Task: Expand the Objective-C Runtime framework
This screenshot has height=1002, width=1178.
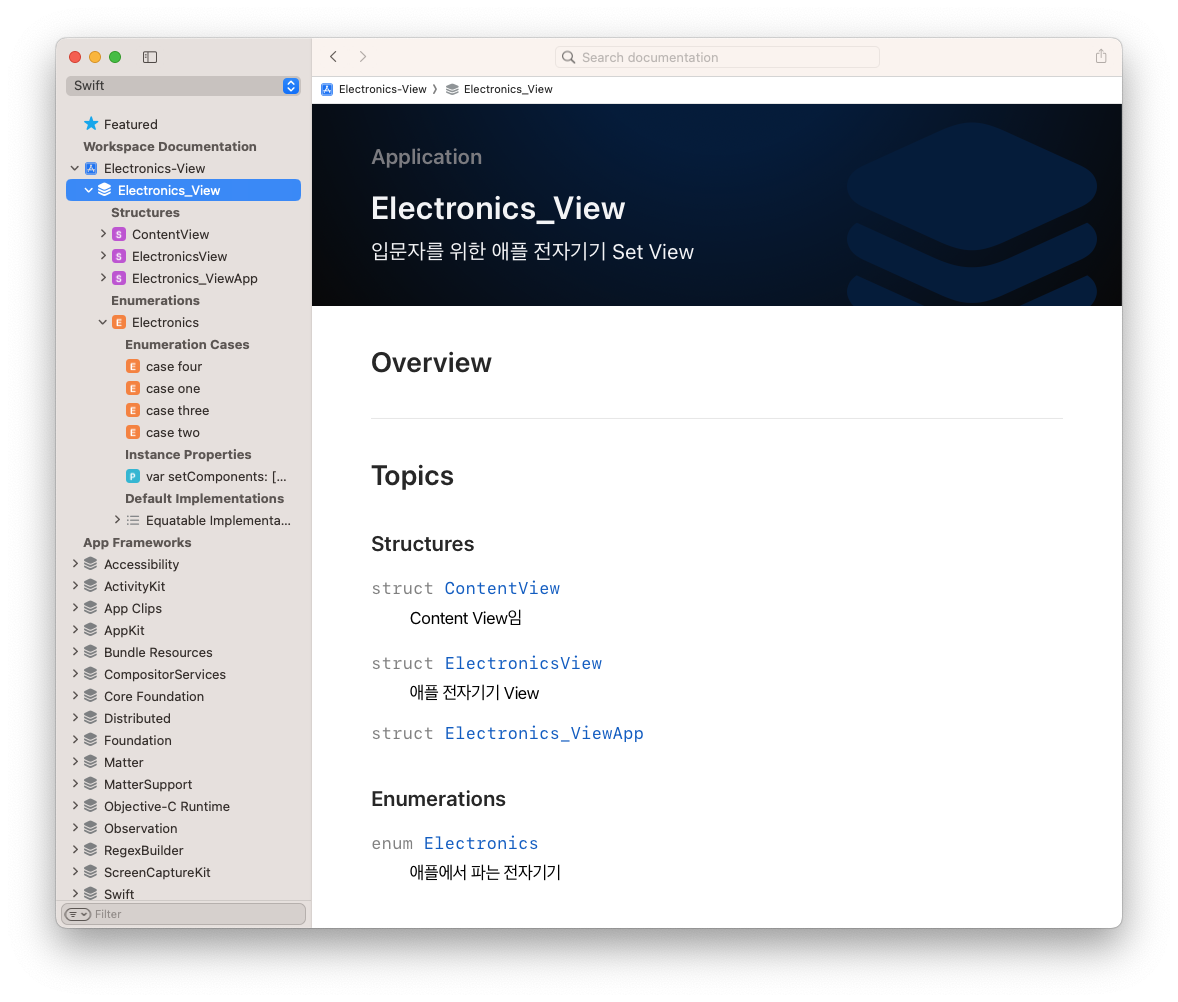Action: pos(75,805)
